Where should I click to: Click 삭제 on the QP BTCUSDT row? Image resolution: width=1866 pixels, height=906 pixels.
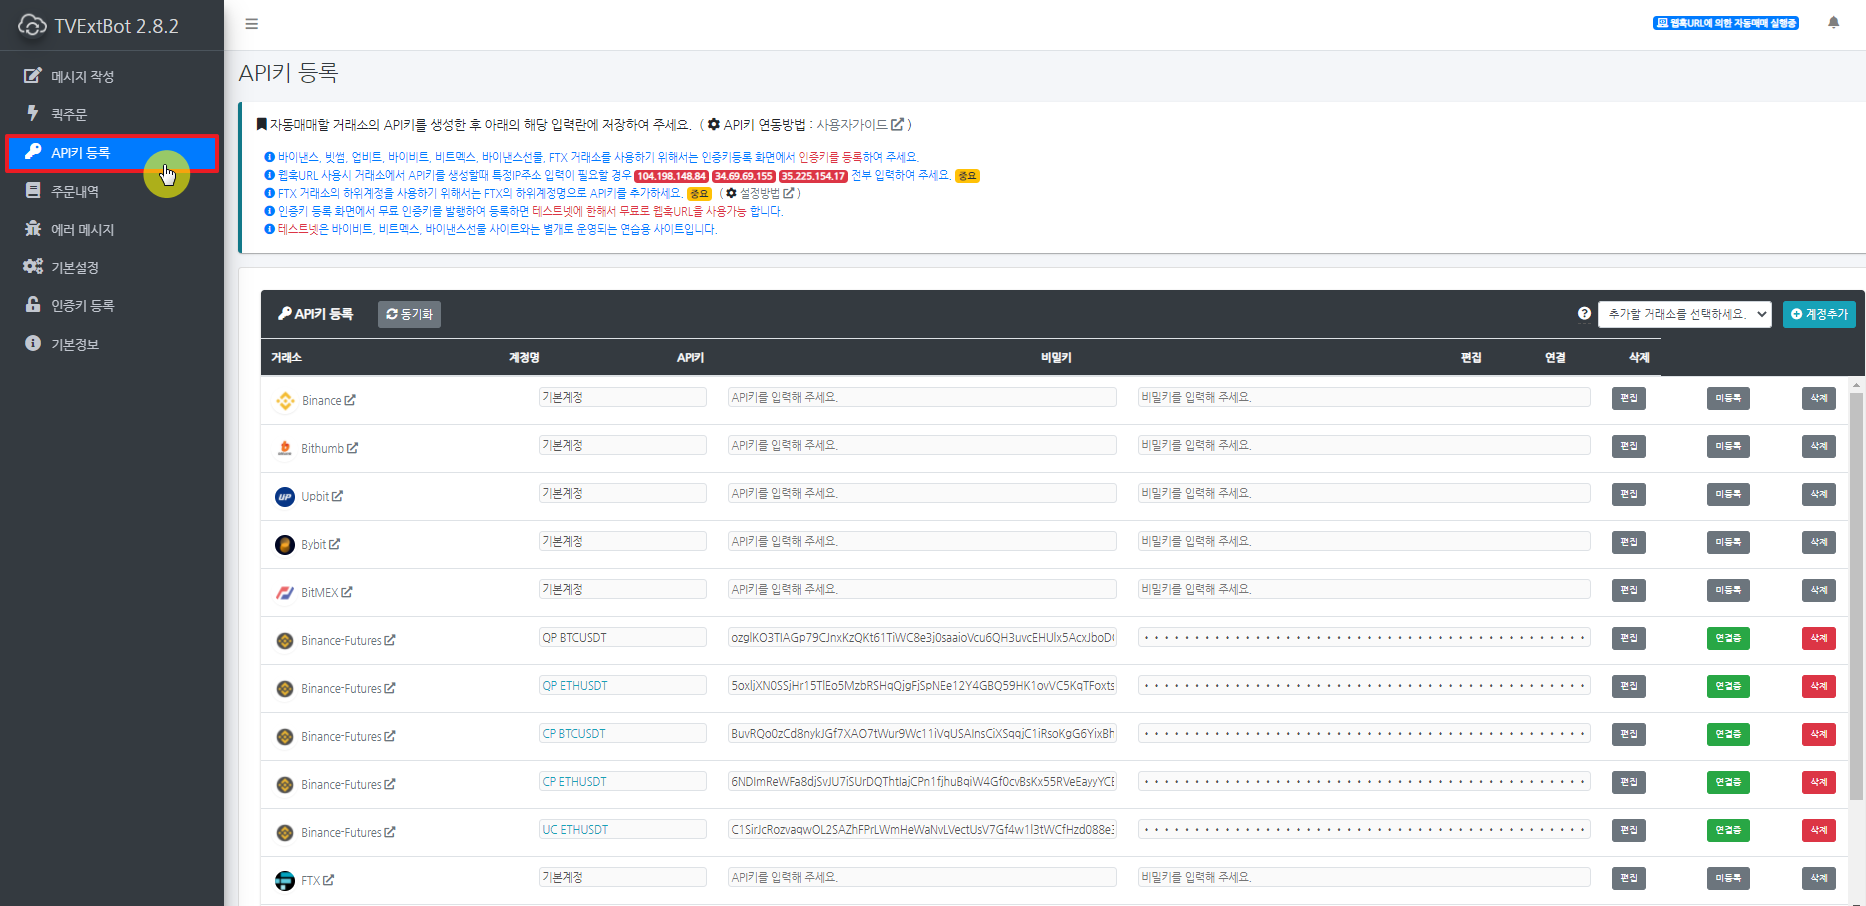pyautogui.click(x=1818, y=638)
